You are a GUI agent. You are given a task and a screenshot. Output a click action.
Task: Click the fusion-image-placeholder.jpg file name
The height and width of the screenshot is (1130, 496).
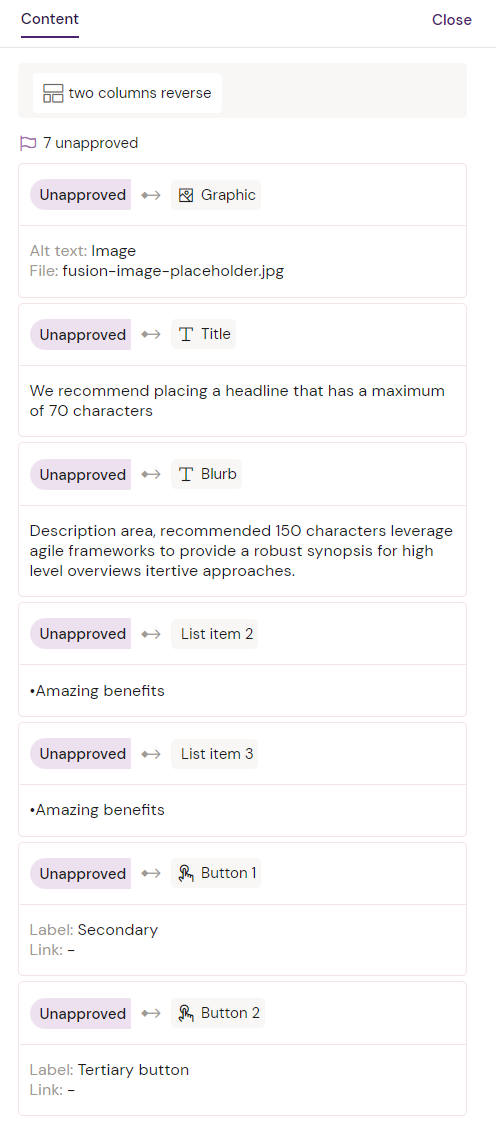click(173, 271)
